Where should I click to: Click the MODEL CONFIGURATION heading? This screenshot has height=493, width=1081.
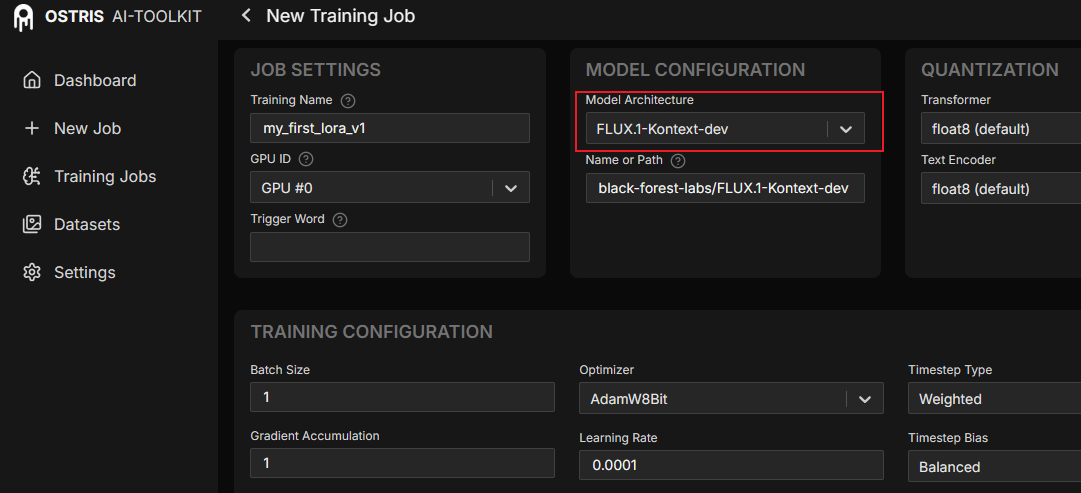point(696,70)
